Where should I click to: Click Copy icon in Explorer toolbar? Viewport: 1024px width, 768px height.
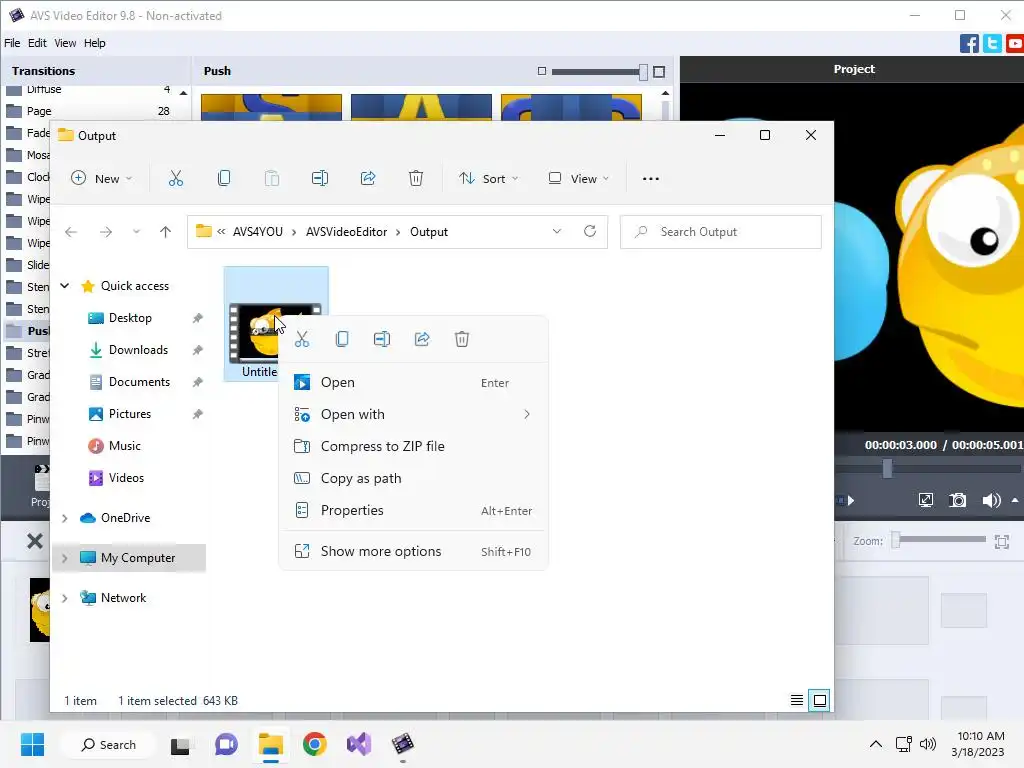tap(223, 178)
